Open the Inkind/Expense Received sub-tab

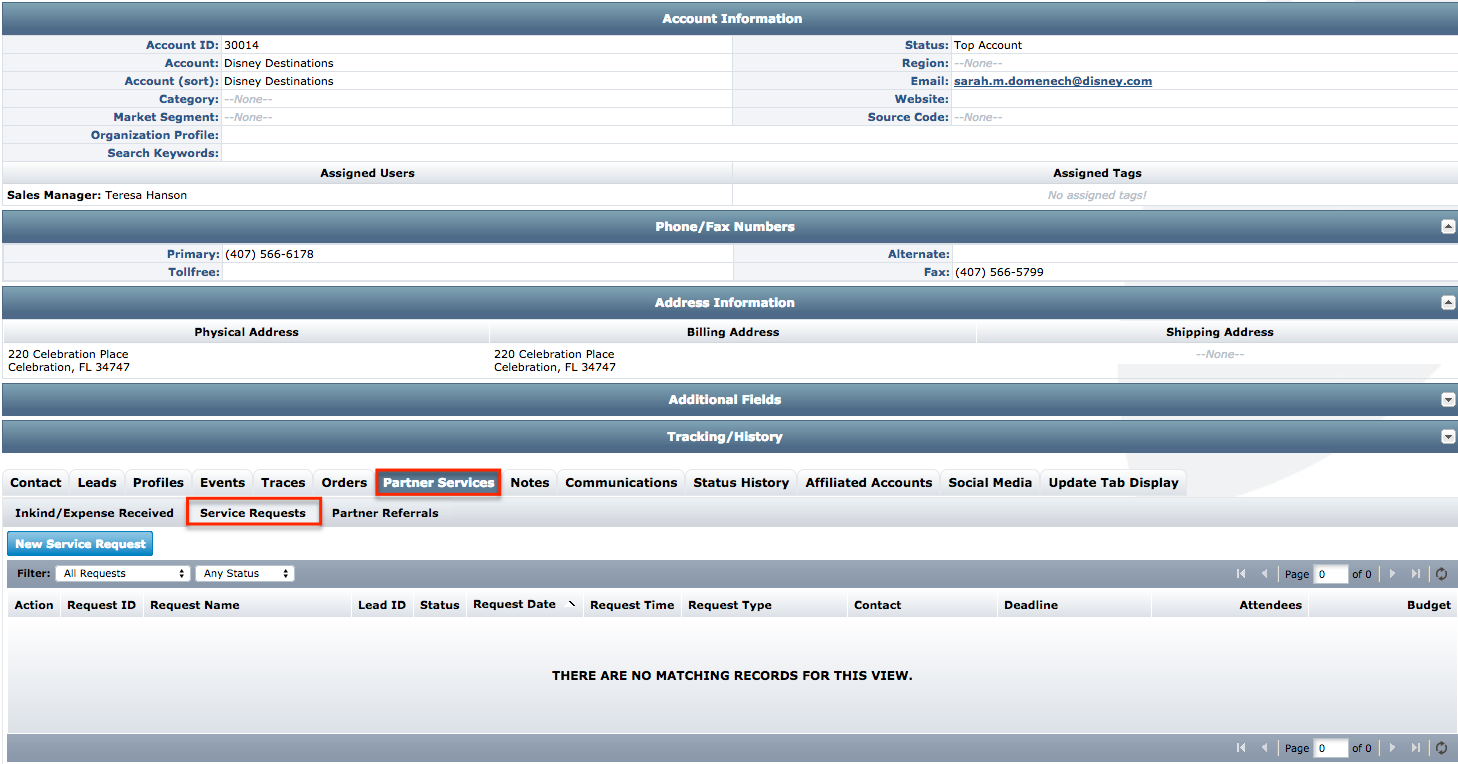pyautogui.click(x=94, y=513)
